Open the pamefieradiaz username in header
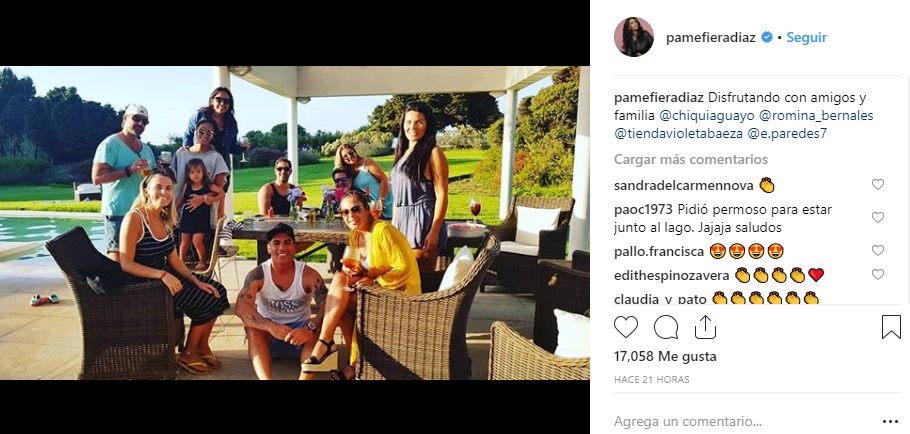Viewport: 910px width, 434px height. tap(710, 37)
